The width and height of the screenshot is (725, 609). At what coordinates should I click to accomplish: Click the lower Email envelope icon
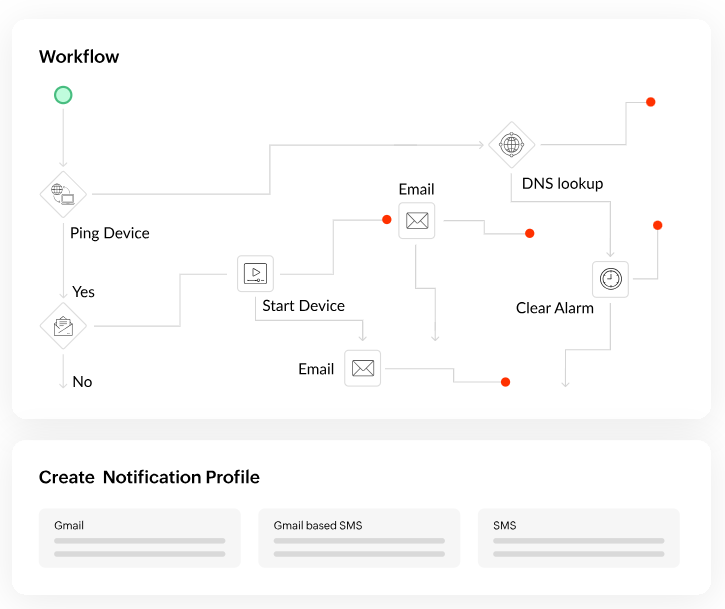point(363,368)
